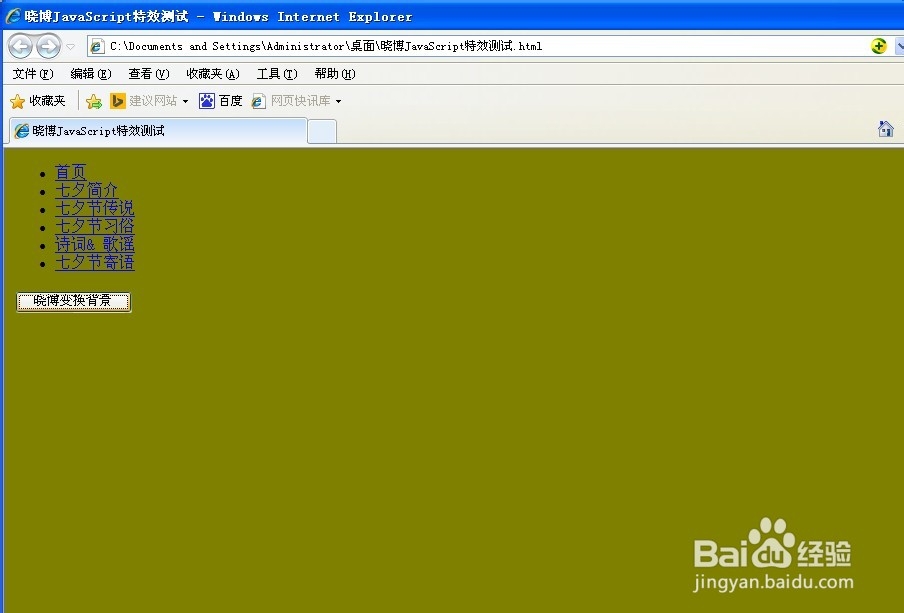Open the 七夕节传说 link
Image resolution: width=904 pixels, height=613 pixels.
94,208
